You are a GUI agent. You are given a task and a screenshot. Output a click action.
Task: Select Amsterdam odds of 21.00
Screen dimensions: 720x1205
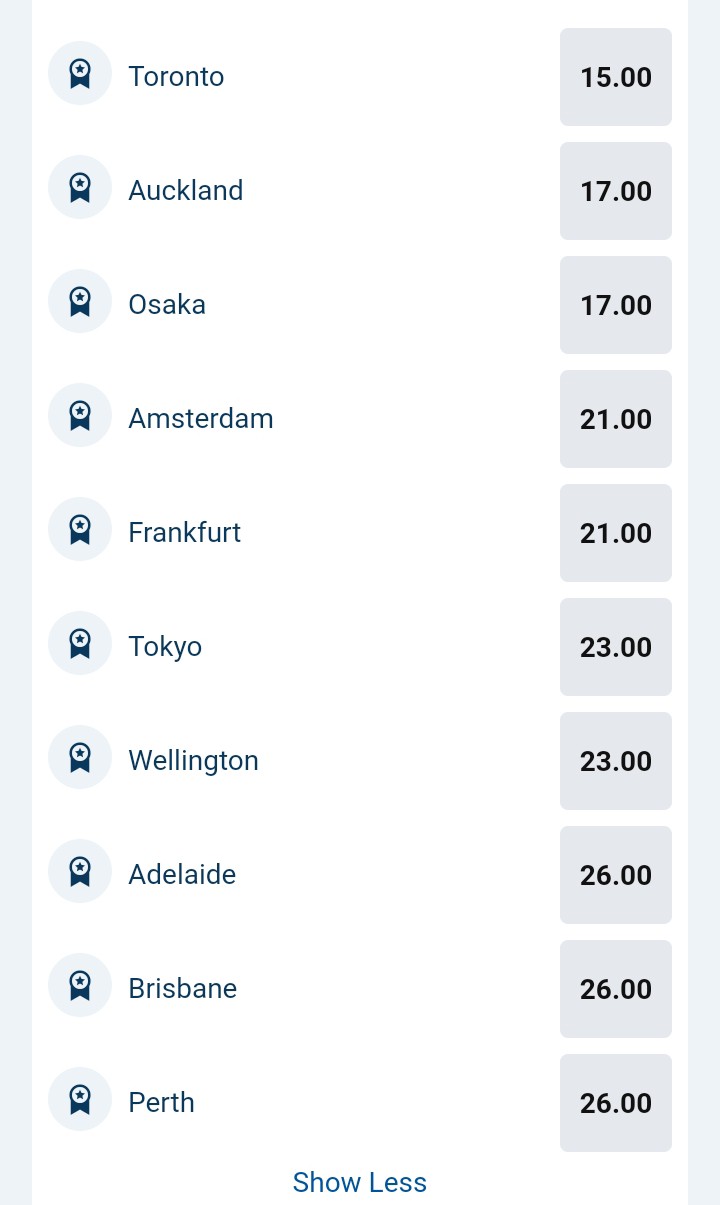(x=616, y=419)
